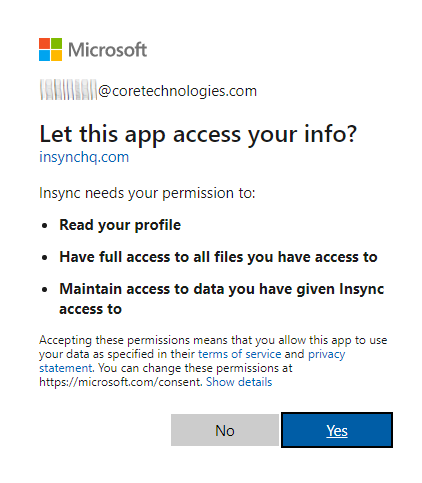The height and width of the screenshot is (483, 422).
Task: Select 'Maintain access to data' permission
Action: (222, 299)
